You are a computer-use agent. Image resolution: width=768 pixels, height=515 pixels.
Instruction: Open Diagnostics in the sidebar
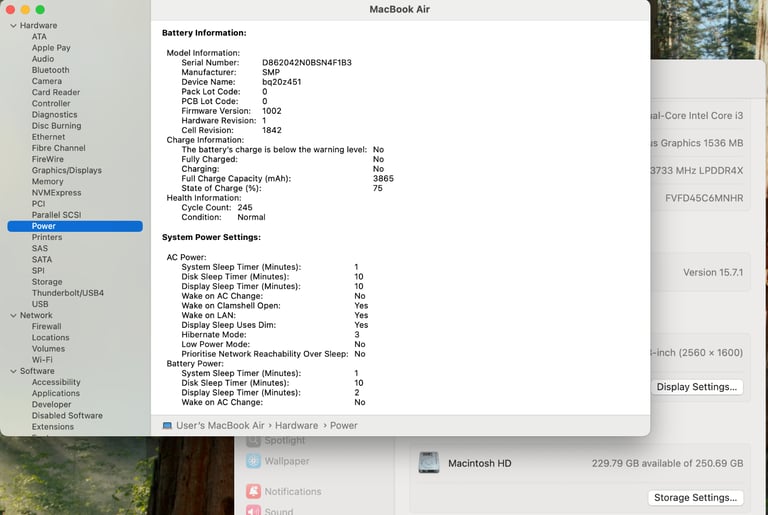54,115
